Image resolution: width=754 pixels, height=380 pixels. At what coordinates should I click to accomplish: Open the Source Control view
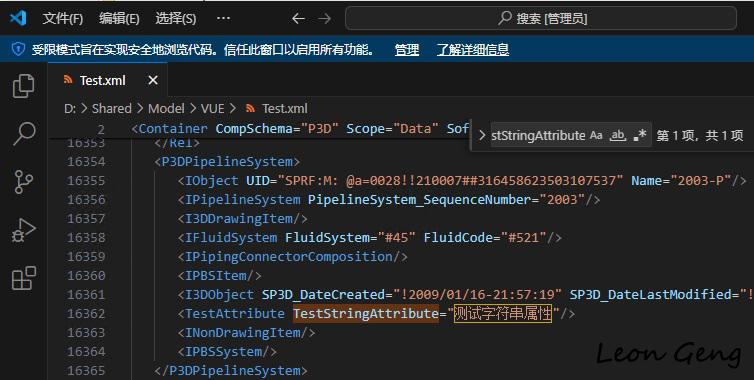click(24, 182)
